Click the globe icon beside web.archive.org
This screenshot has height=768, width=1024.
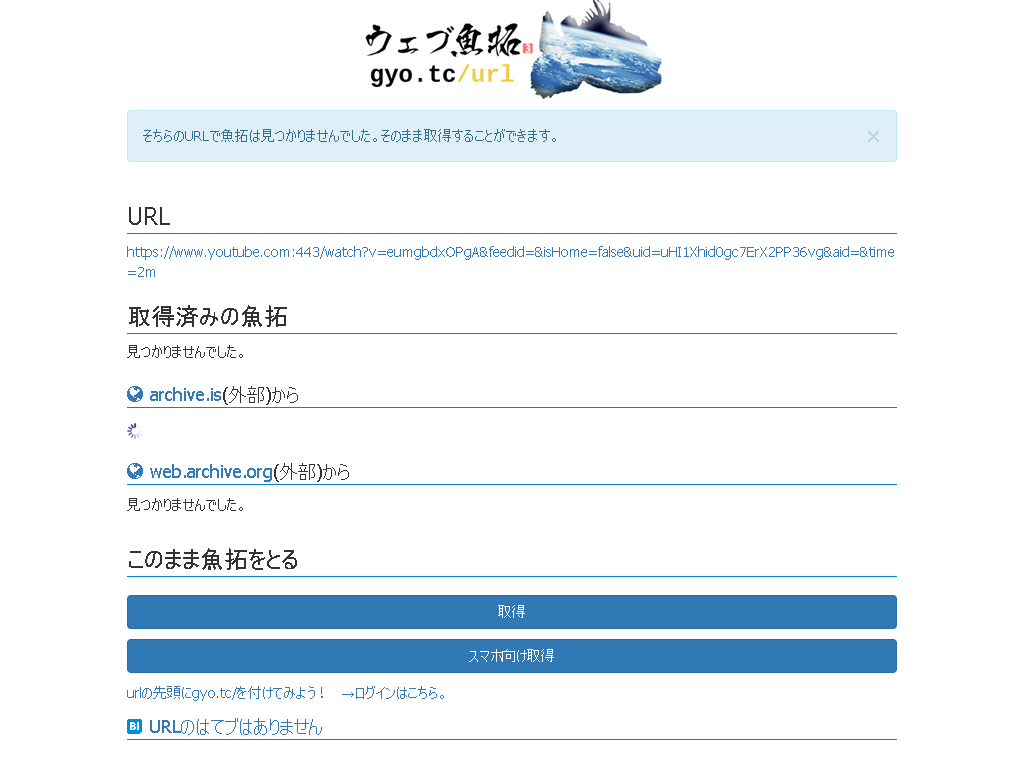[x=135, y=471]
